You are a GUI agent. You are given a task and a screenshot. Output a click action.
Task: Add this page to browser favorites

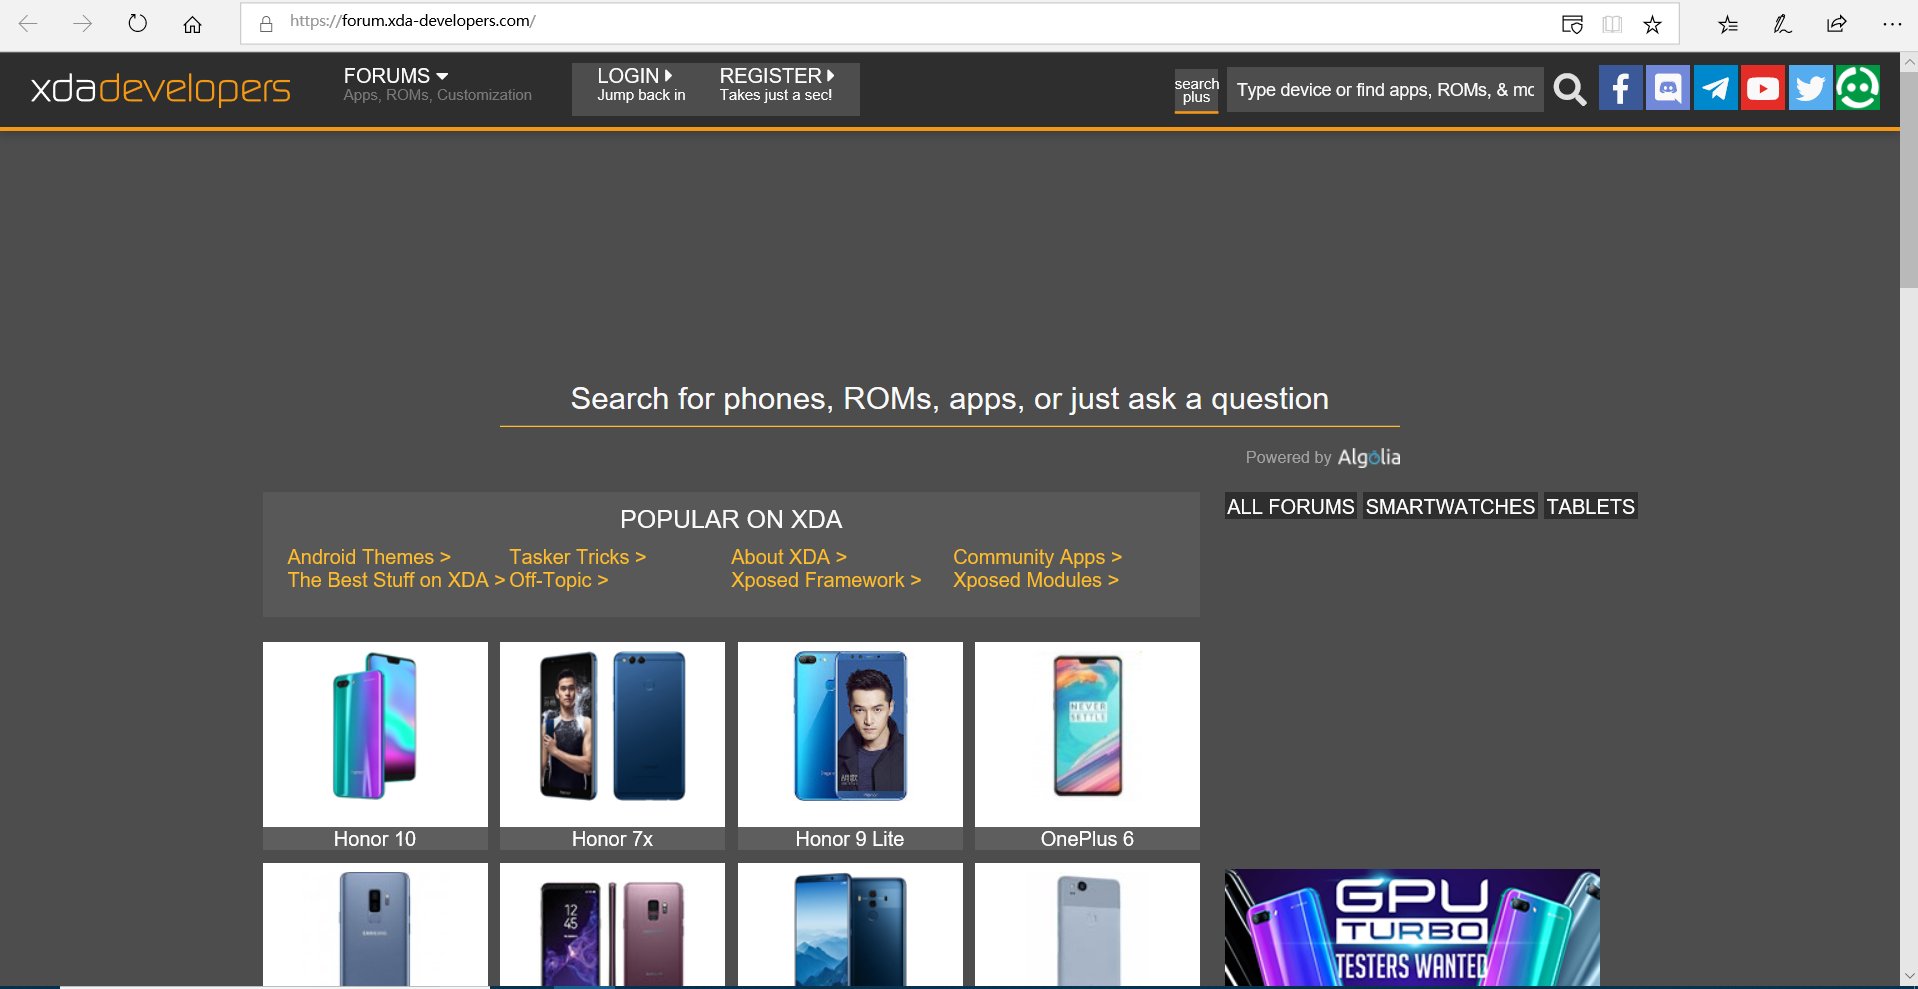1652,24
